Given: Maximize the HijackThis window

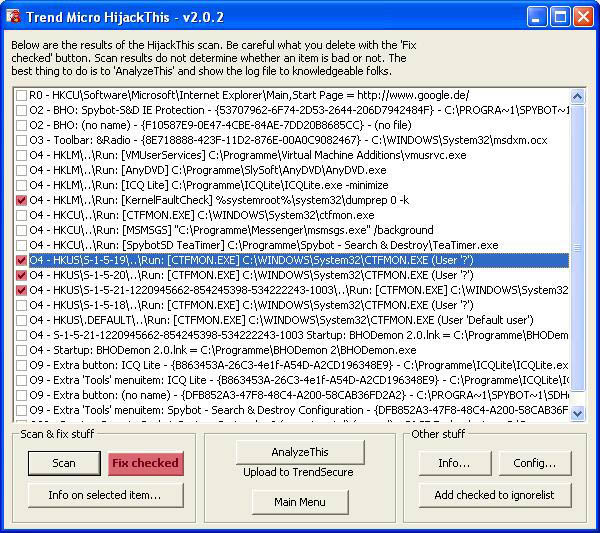Looking at the screenshot, I should pyautogui.click(x=560, y=17).
